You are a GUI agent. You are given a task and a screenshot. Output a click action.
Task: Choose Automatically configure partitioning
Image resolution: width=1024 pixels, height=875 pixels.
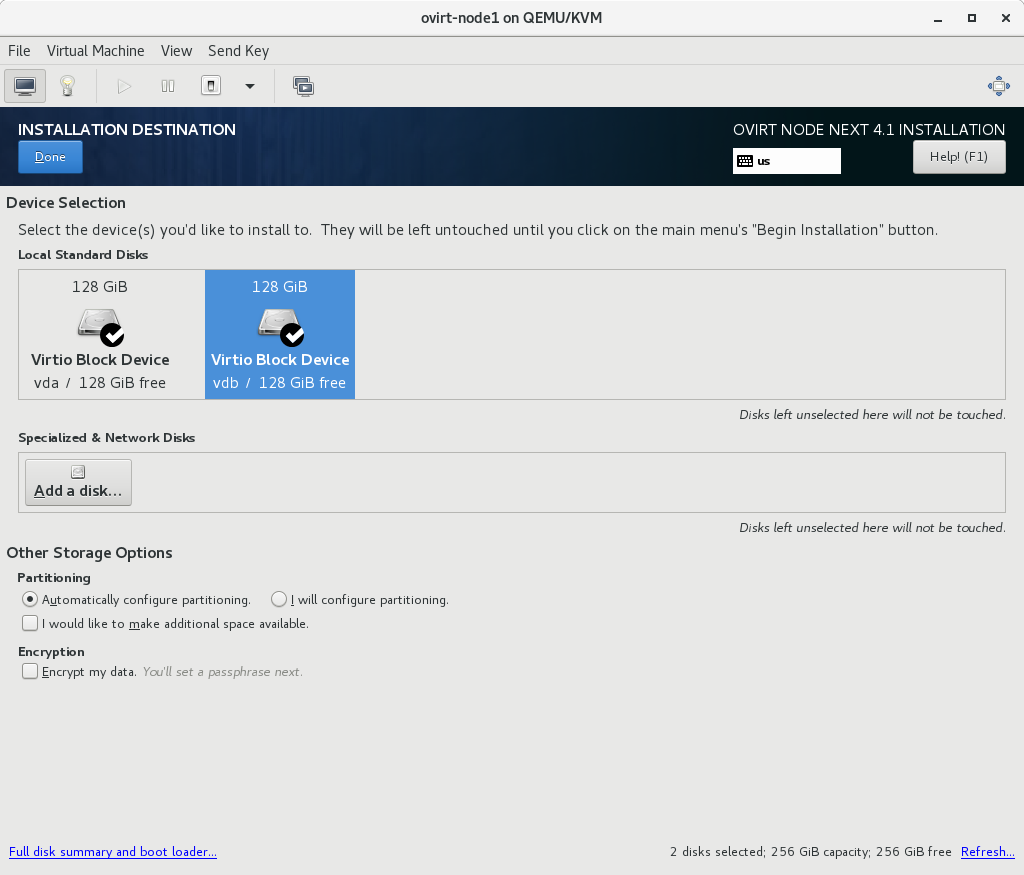[136, 599]
